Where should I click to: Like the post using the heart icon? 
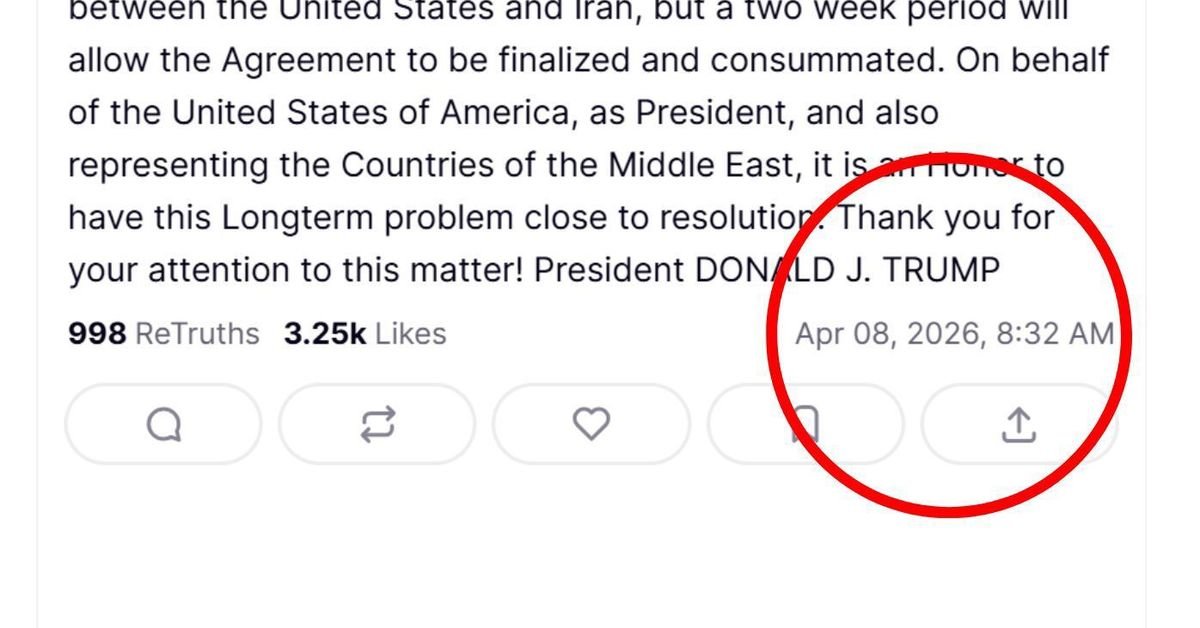tap(591, 425)
